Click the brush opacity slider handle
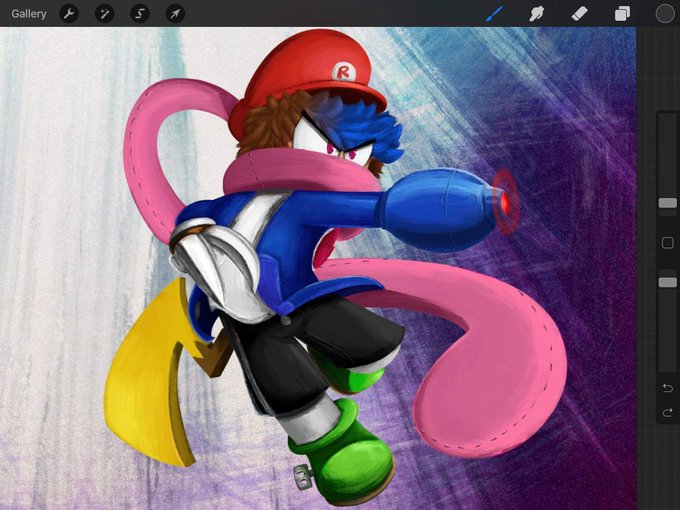The height and width of the screenshot is (510, 680). tap(668, 282)
